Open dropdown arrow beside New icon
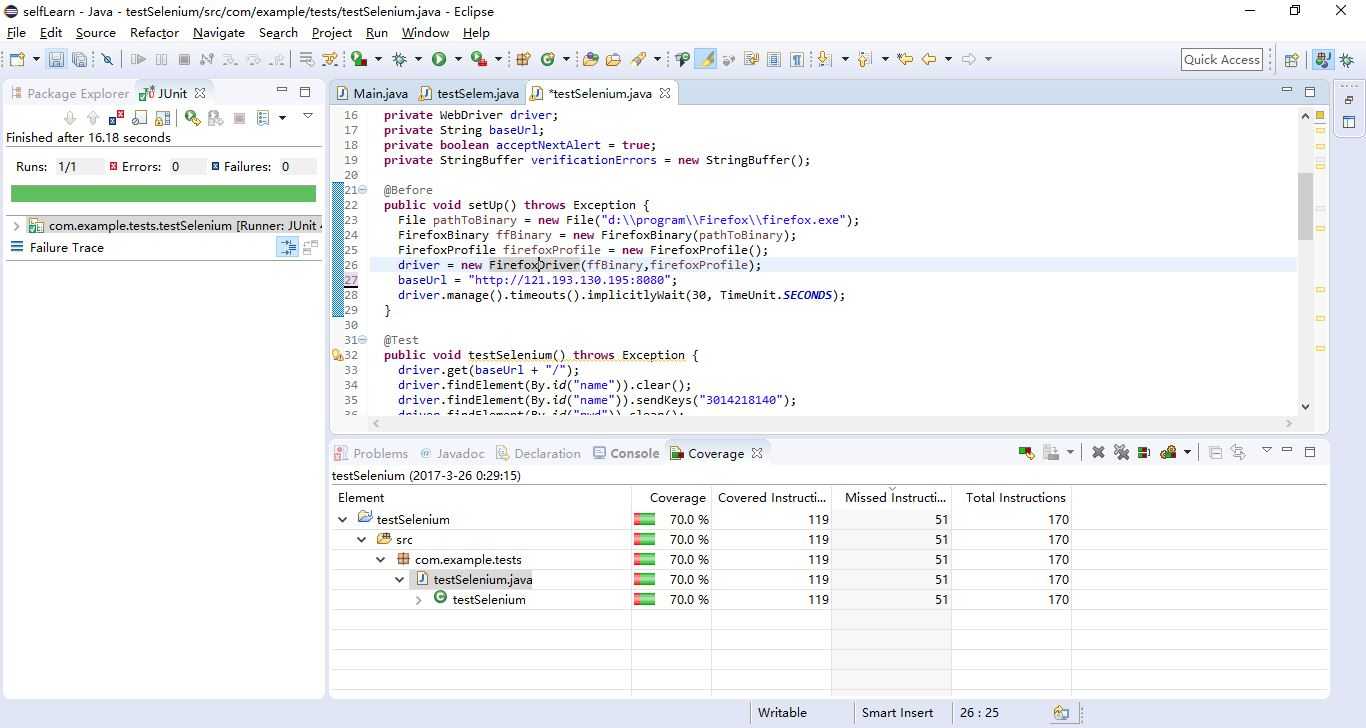This screenshot has width=1366, height=728. pos(36,59)
